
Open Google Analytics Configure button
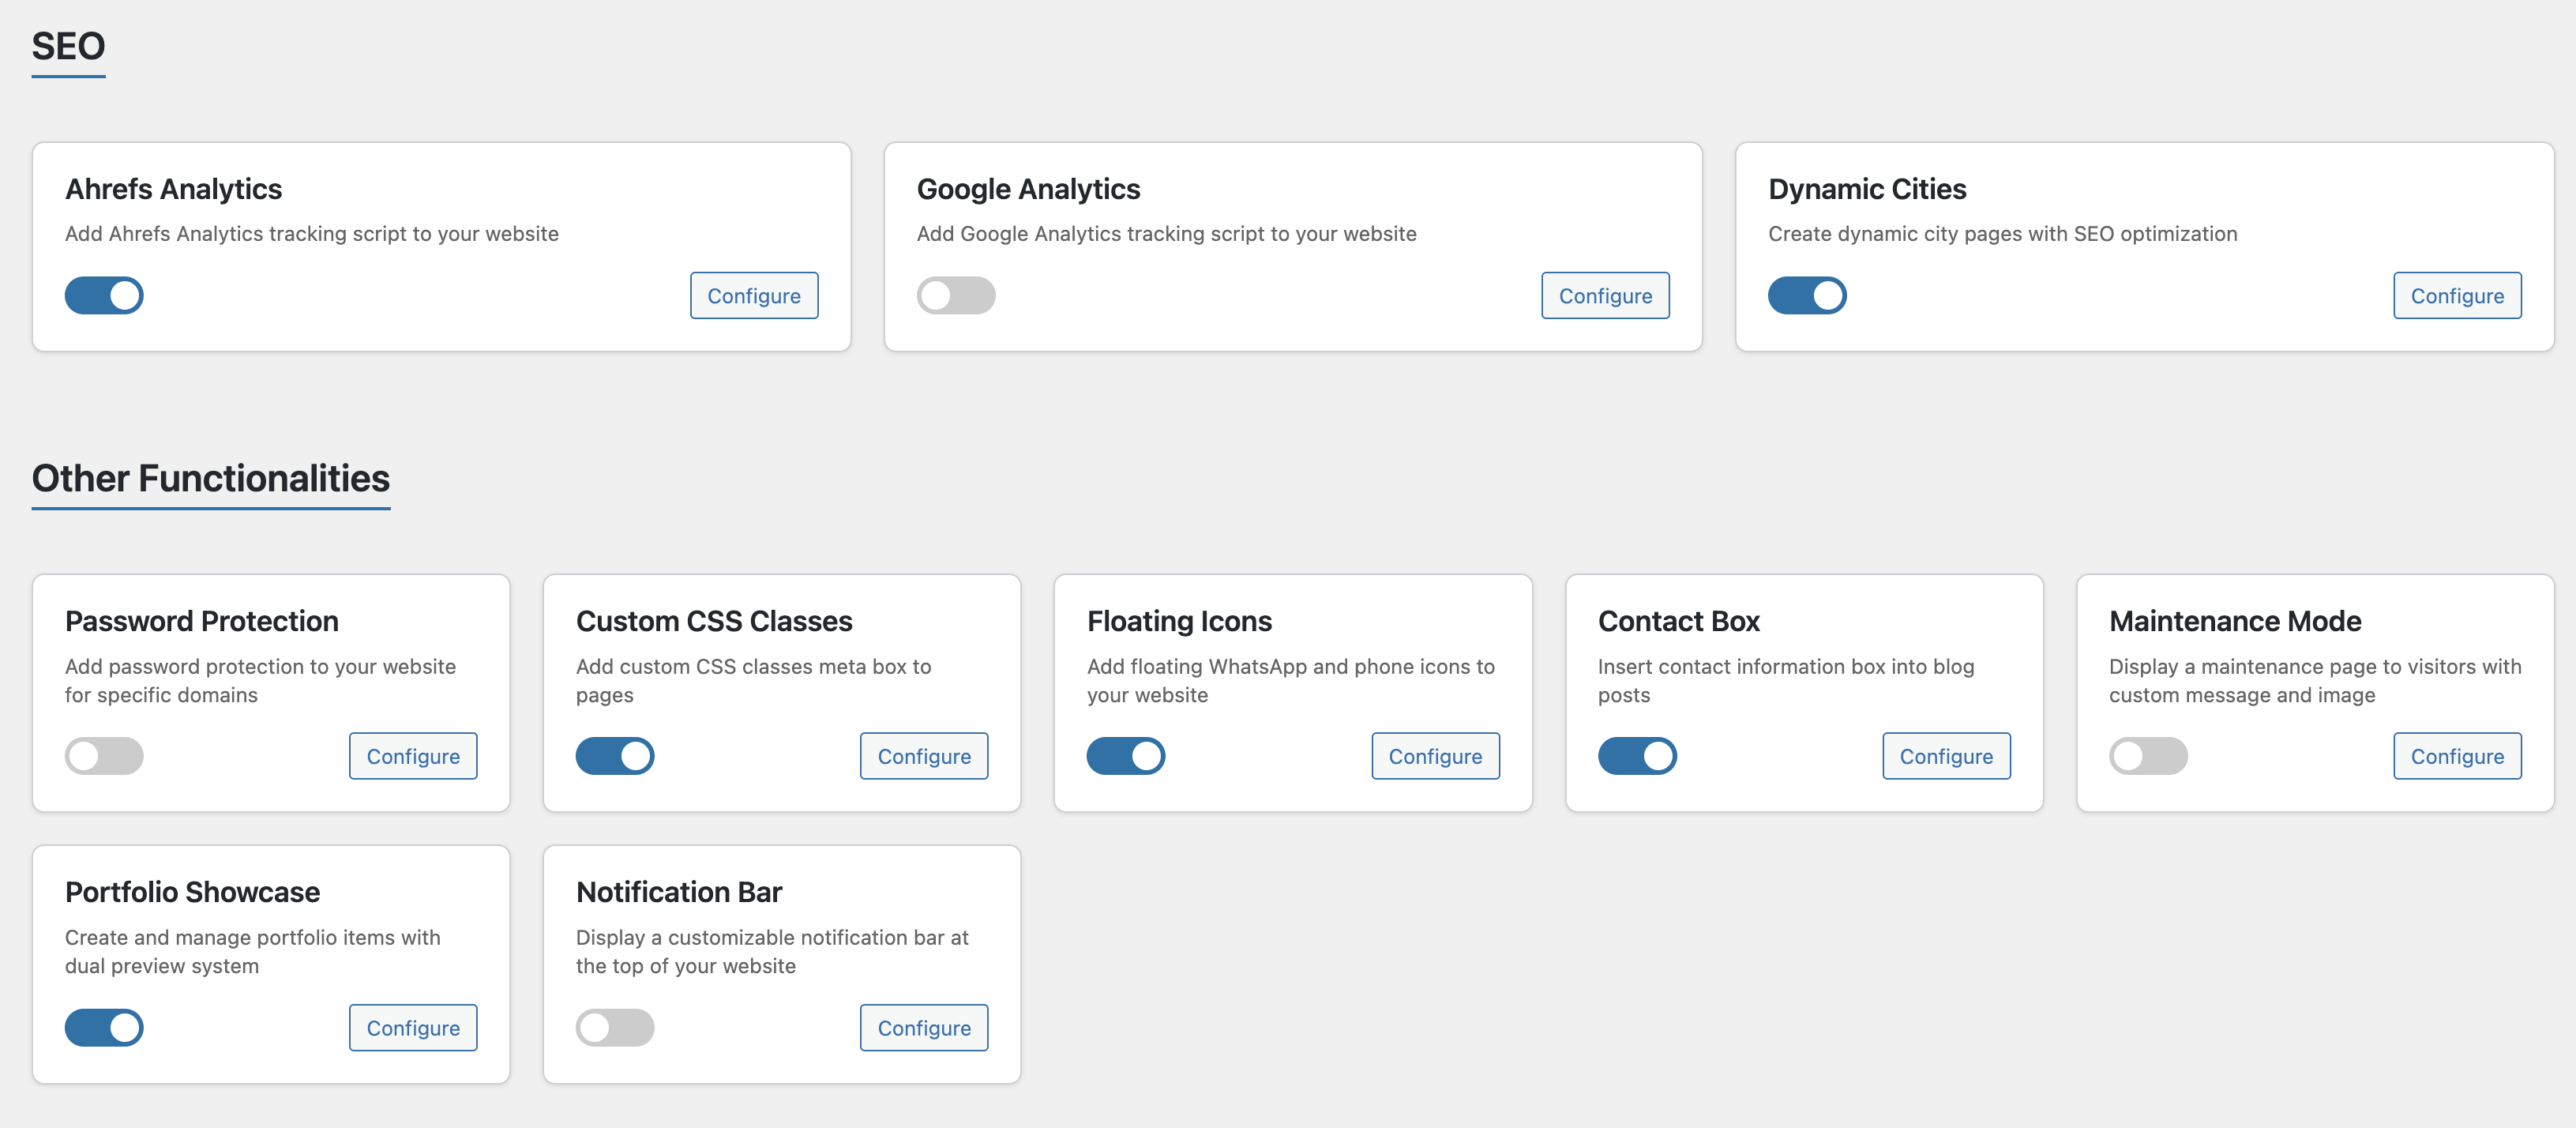coord(1604,296)
